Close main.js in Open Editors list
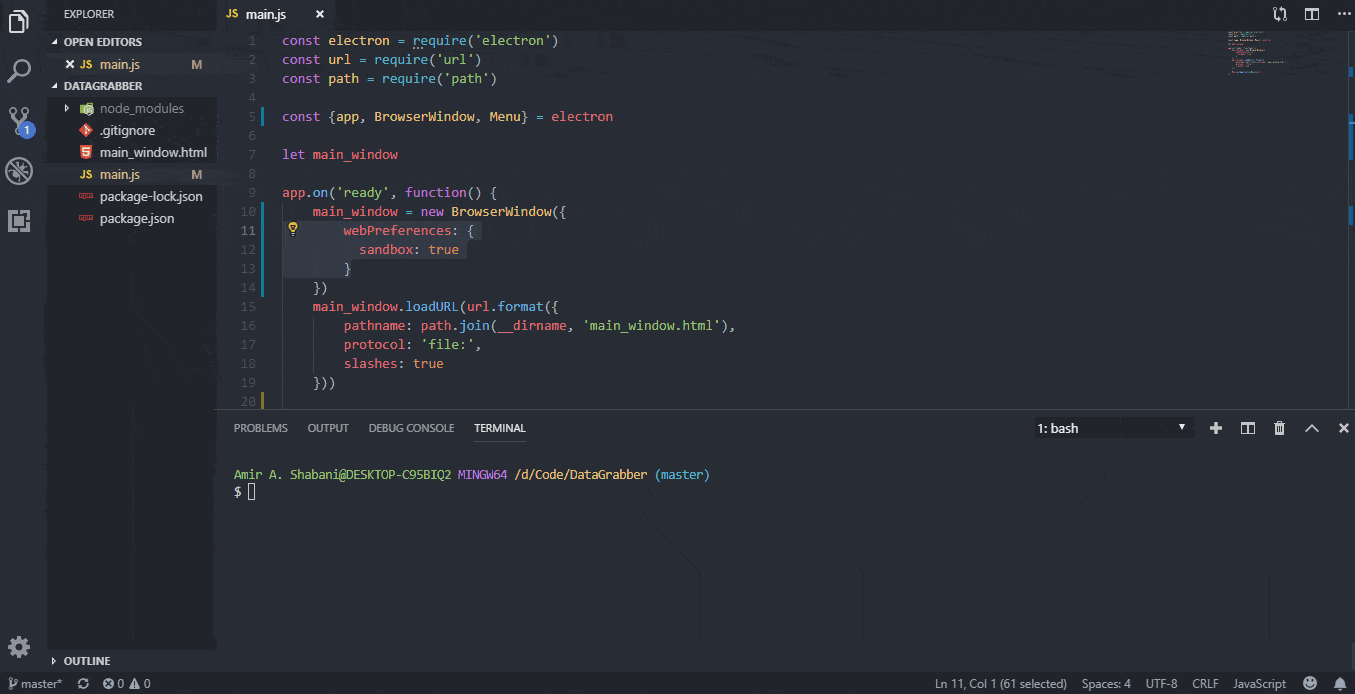Screen dimensions: 1355x694 click(70, 64)
